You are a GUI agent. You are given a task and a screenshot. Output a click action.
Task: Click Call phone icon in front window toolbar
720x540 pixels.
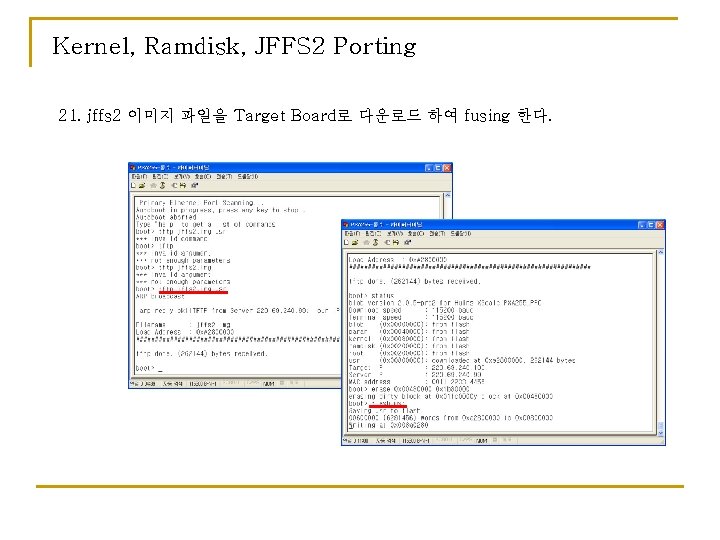[367, 242]
